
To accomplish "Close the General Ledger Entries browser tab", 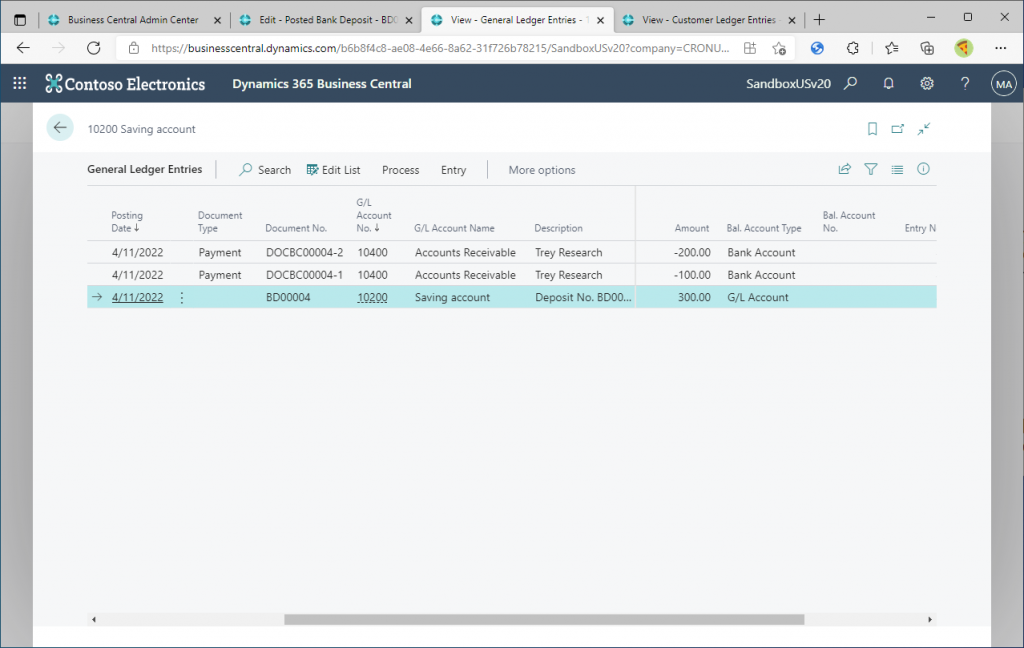I will [600, 20].
